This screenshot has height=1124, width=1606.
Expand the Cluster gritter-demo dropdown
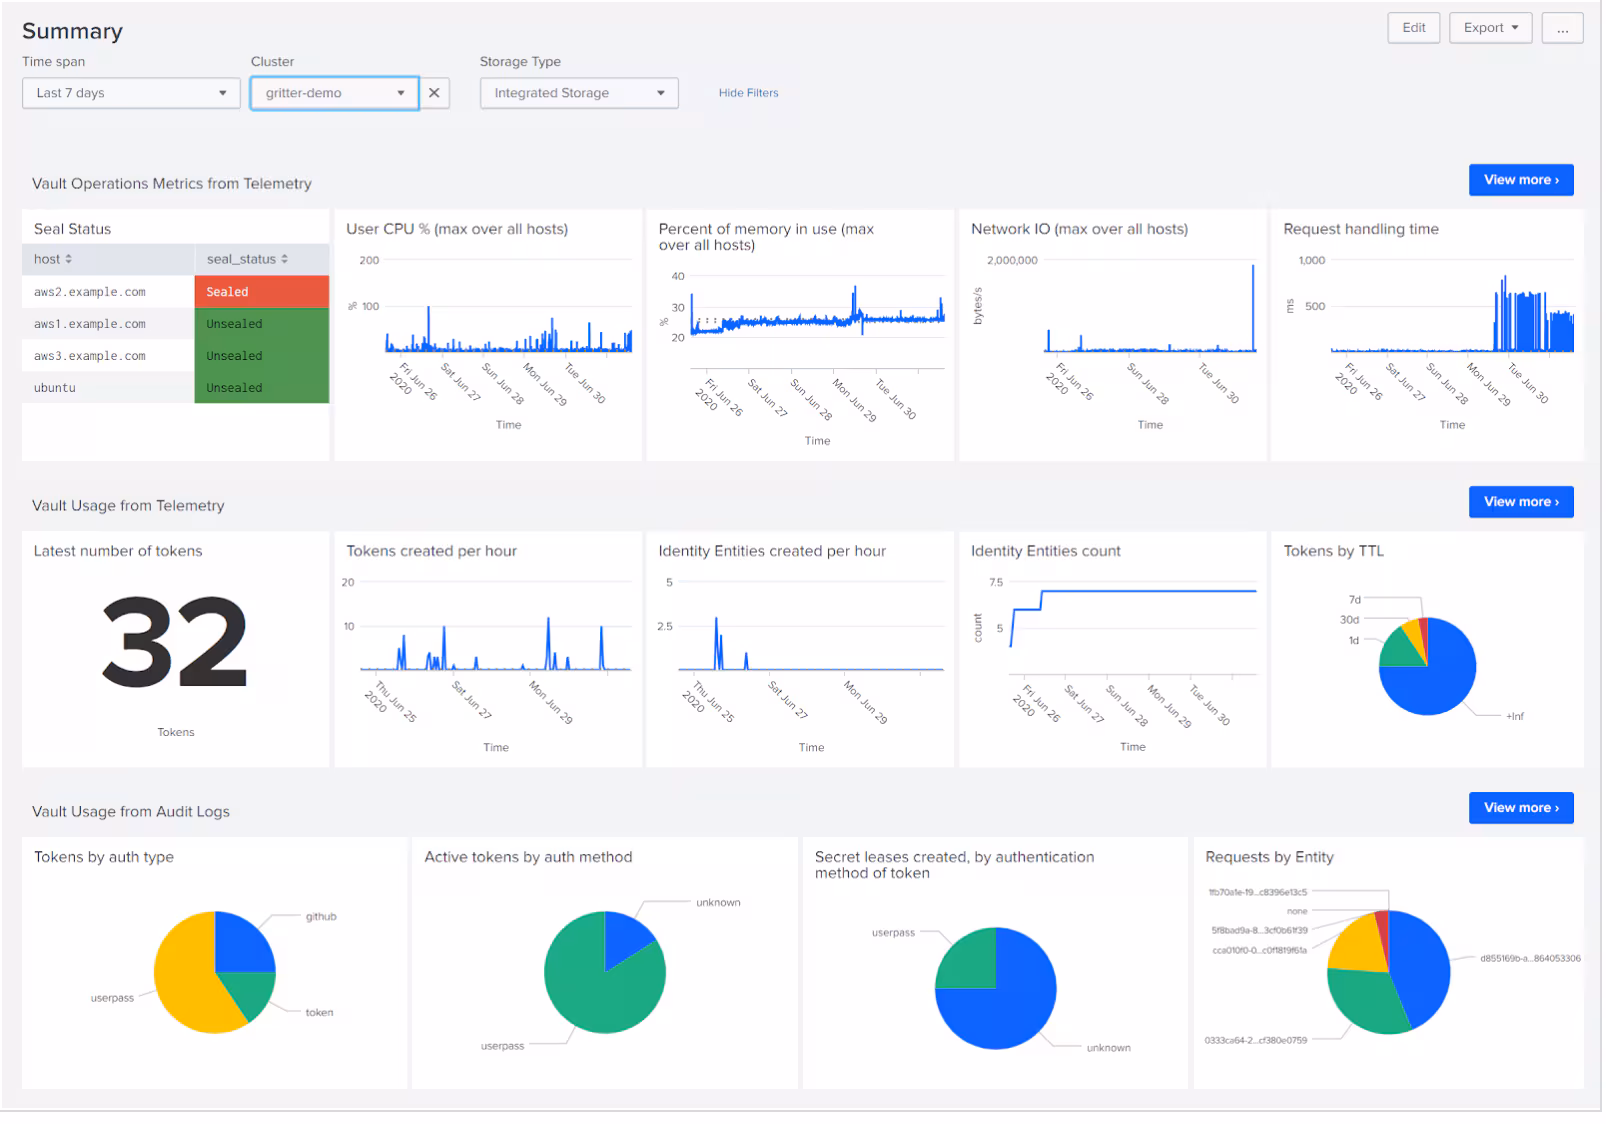coord(334,93)
